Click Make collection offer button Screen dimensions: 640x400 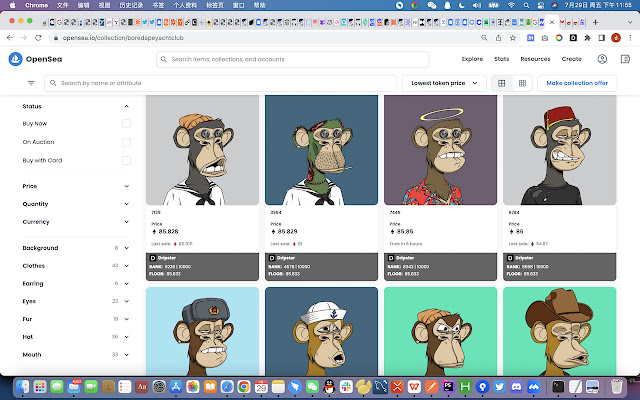pos(577,83)
